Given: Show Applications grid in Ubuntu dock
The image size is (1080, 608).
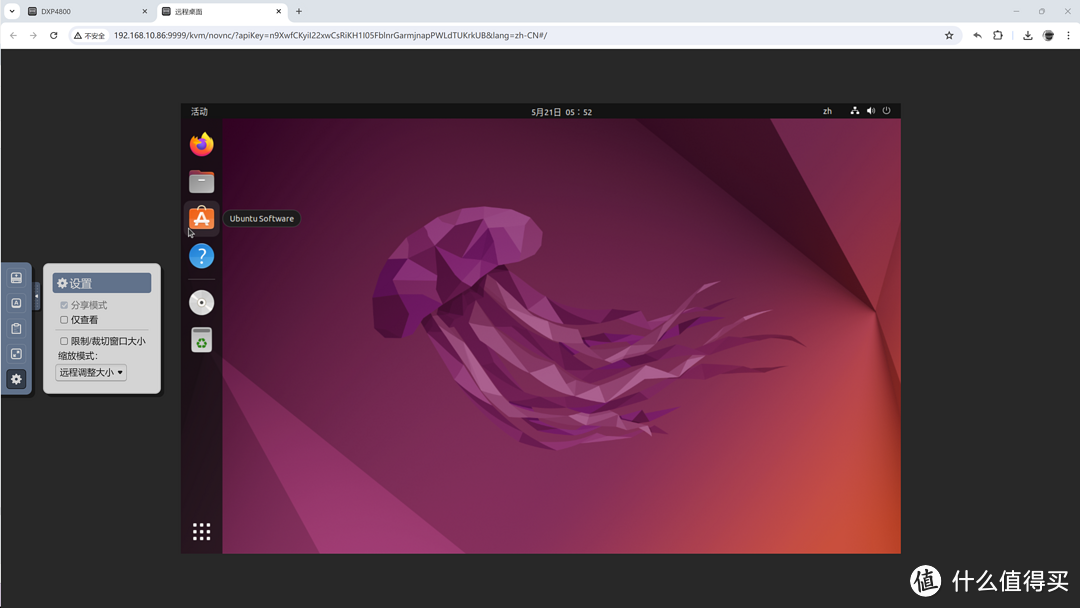Looking at the screenshot, I should coord(202,532).
